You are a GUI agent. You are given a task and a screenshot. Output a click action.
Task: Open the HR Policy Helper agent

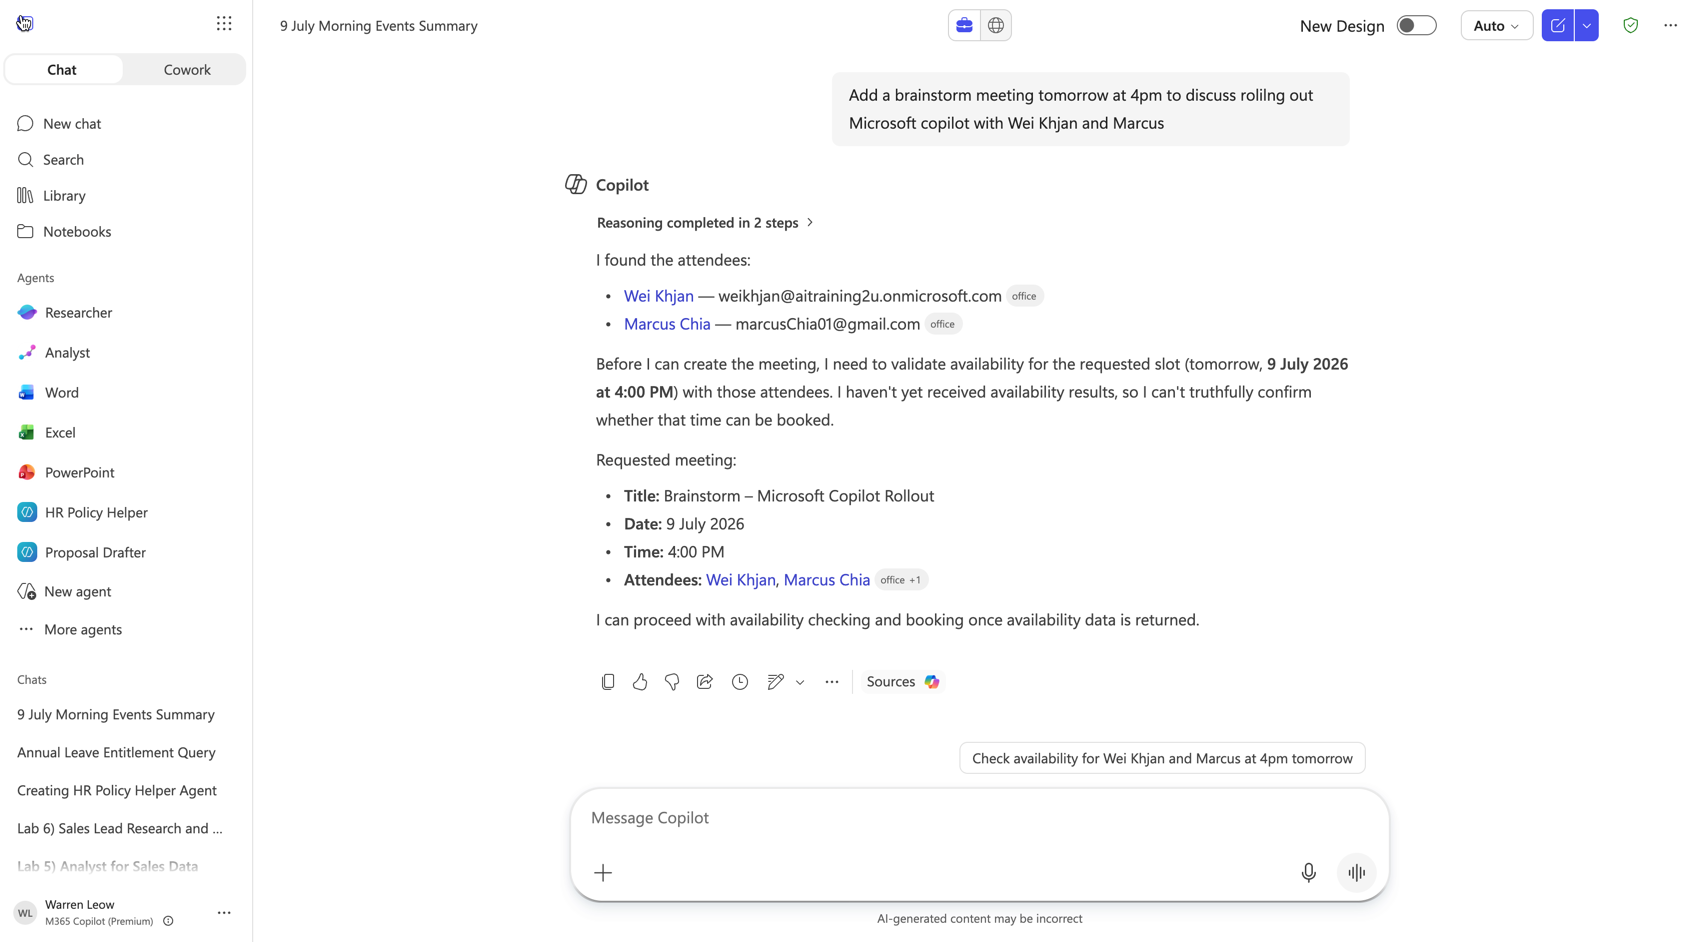point(125,512)
